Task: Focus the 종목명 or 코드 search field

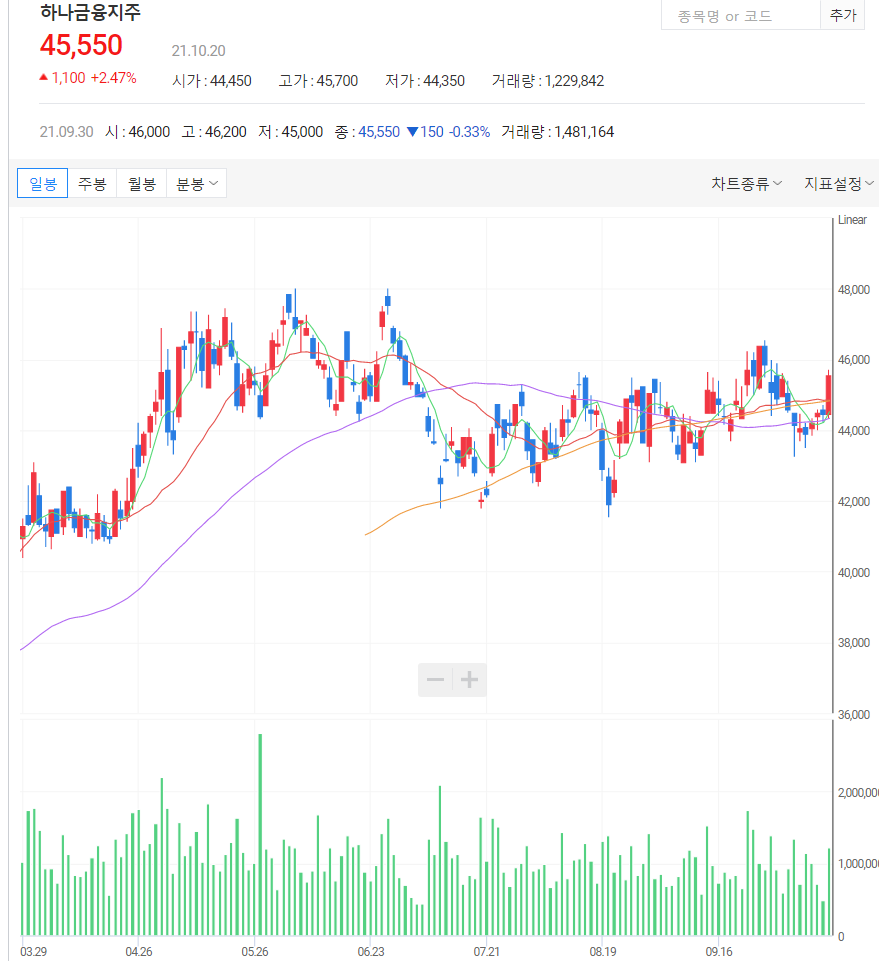Action: point(740,15)
